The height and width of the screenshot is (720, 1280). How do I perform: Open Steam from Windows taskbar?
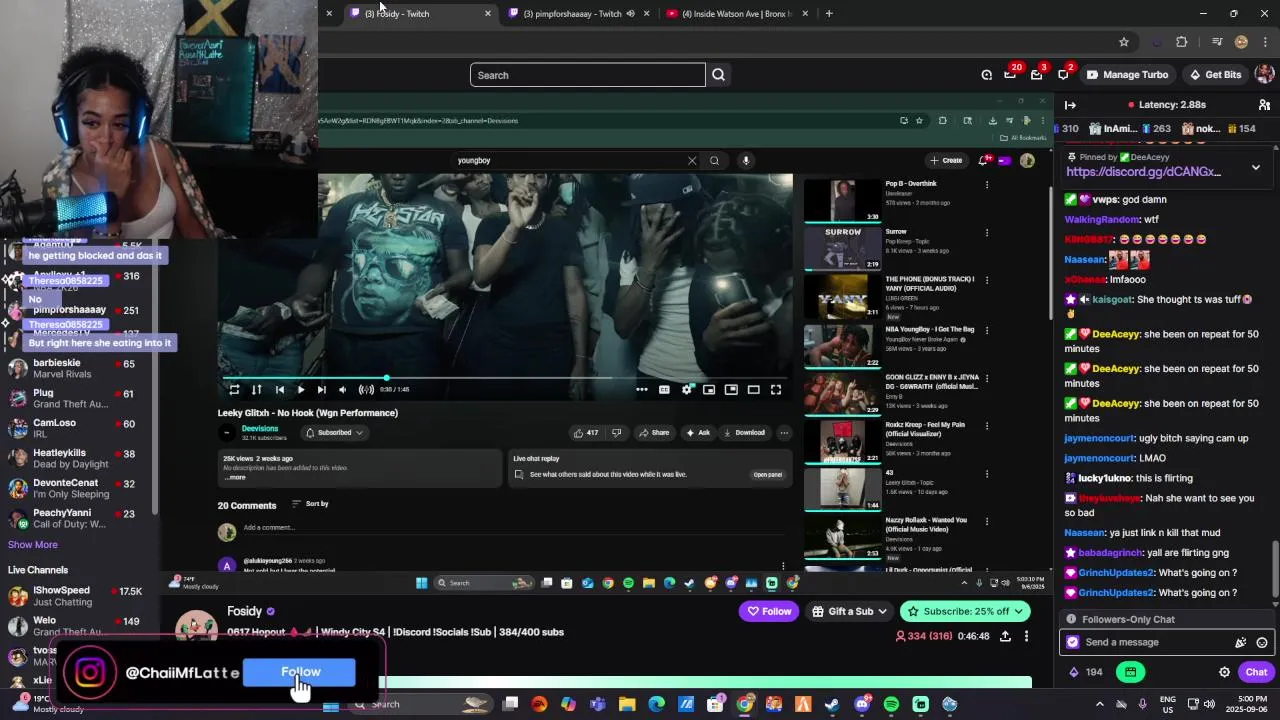click(831, 705)
